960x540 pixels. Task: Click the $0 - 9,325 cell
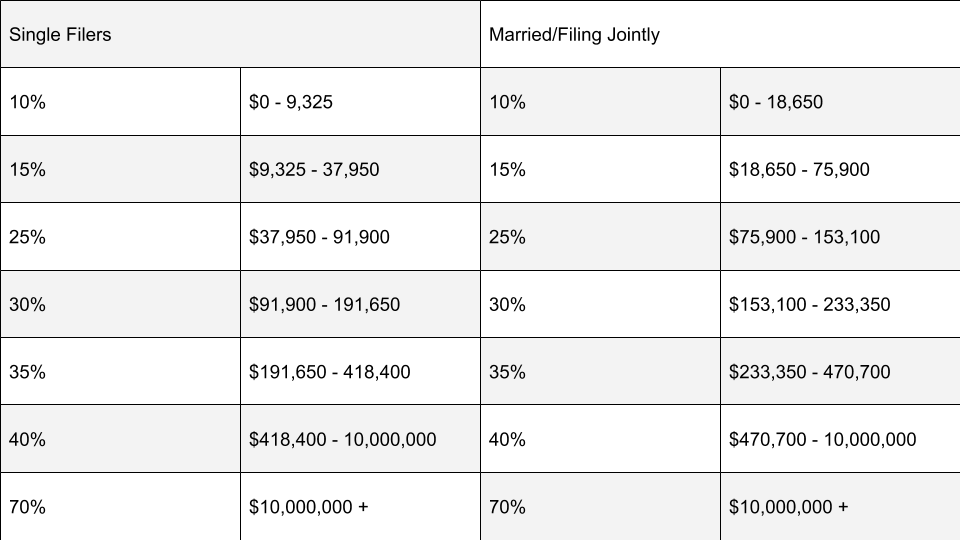pos(360,102)
